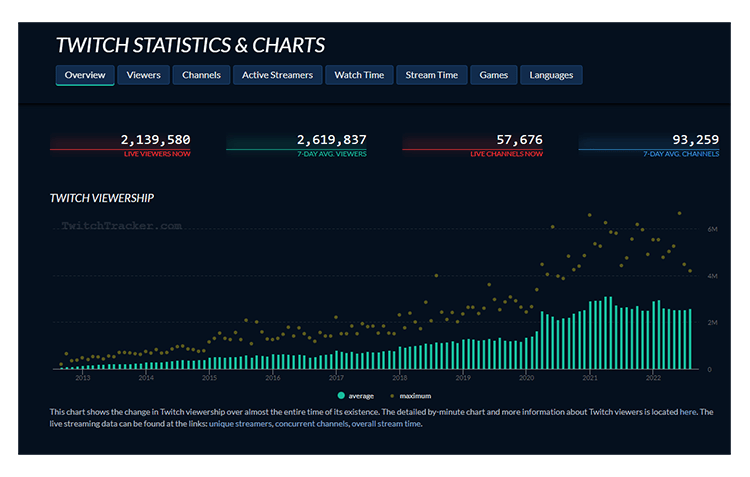The height and width of the screenshot is (477, 750).
Task: Click the 'here' link in chart description
Action: [688, 412]
